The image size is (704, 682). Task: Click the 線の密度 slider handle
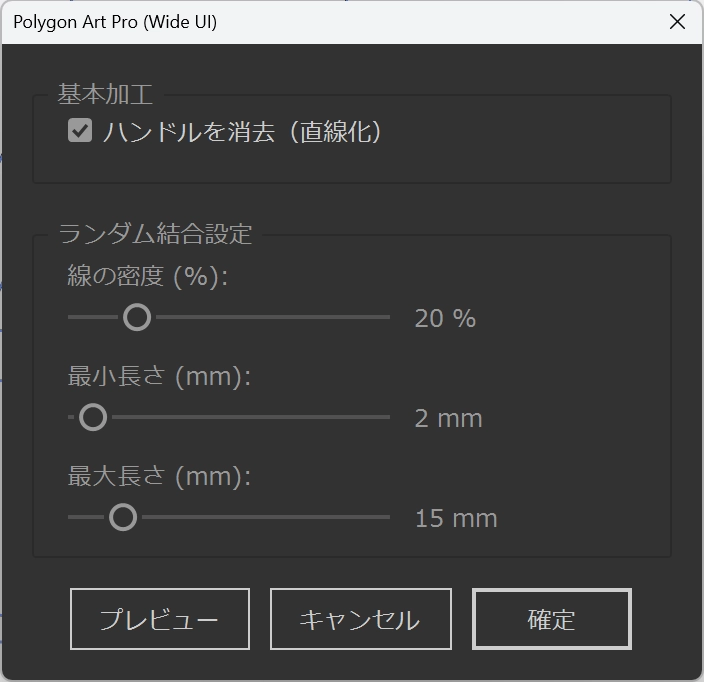point(137,317)
